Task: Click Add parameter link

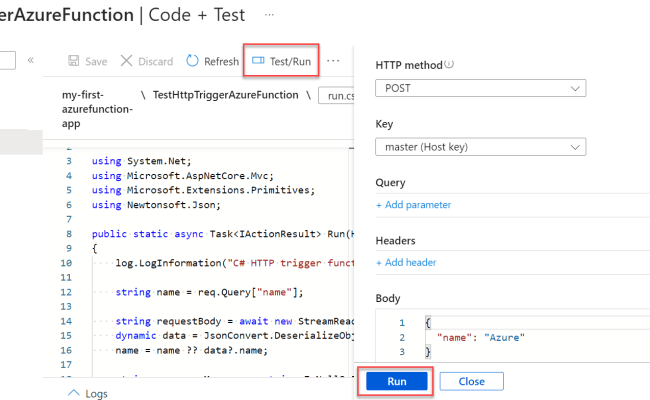Action: [413, 205]
